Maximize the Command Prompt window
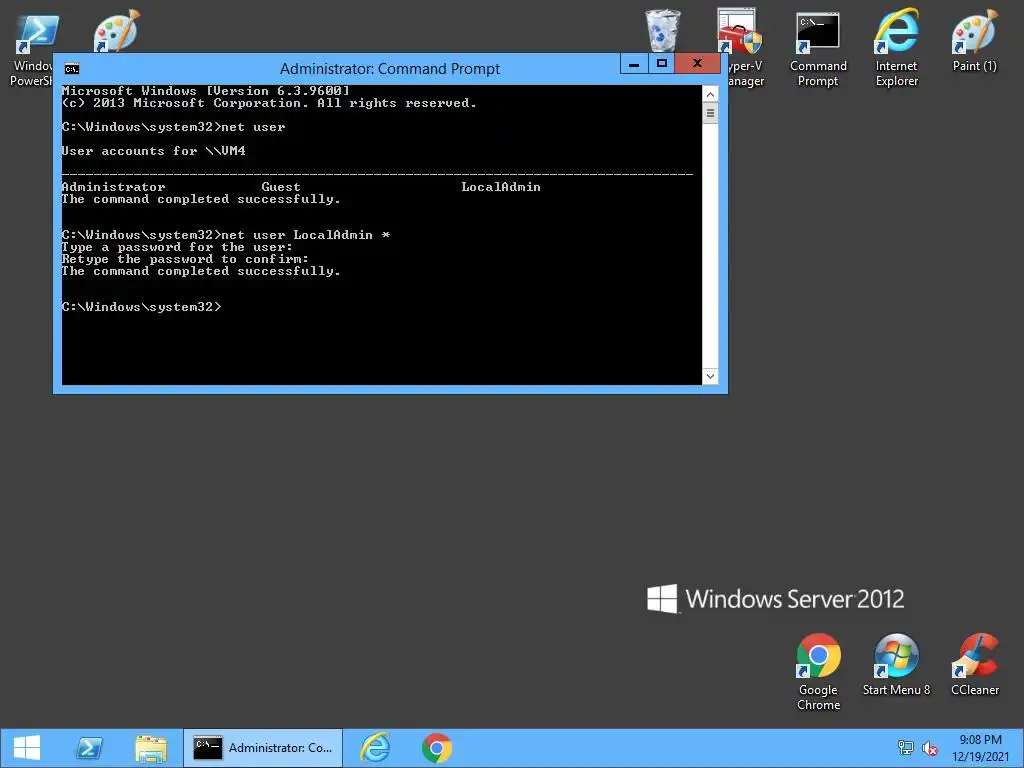The height and width of the screenshot is (768, 1024). click(x=662, y=64)
